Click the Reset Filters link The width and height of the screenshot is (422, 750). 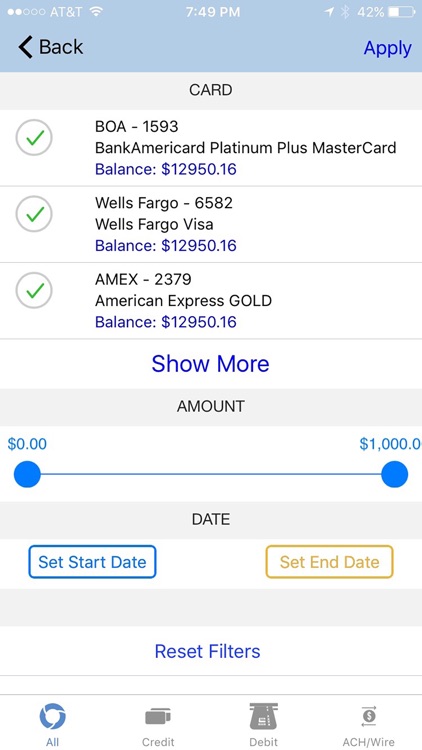point(207,651)
